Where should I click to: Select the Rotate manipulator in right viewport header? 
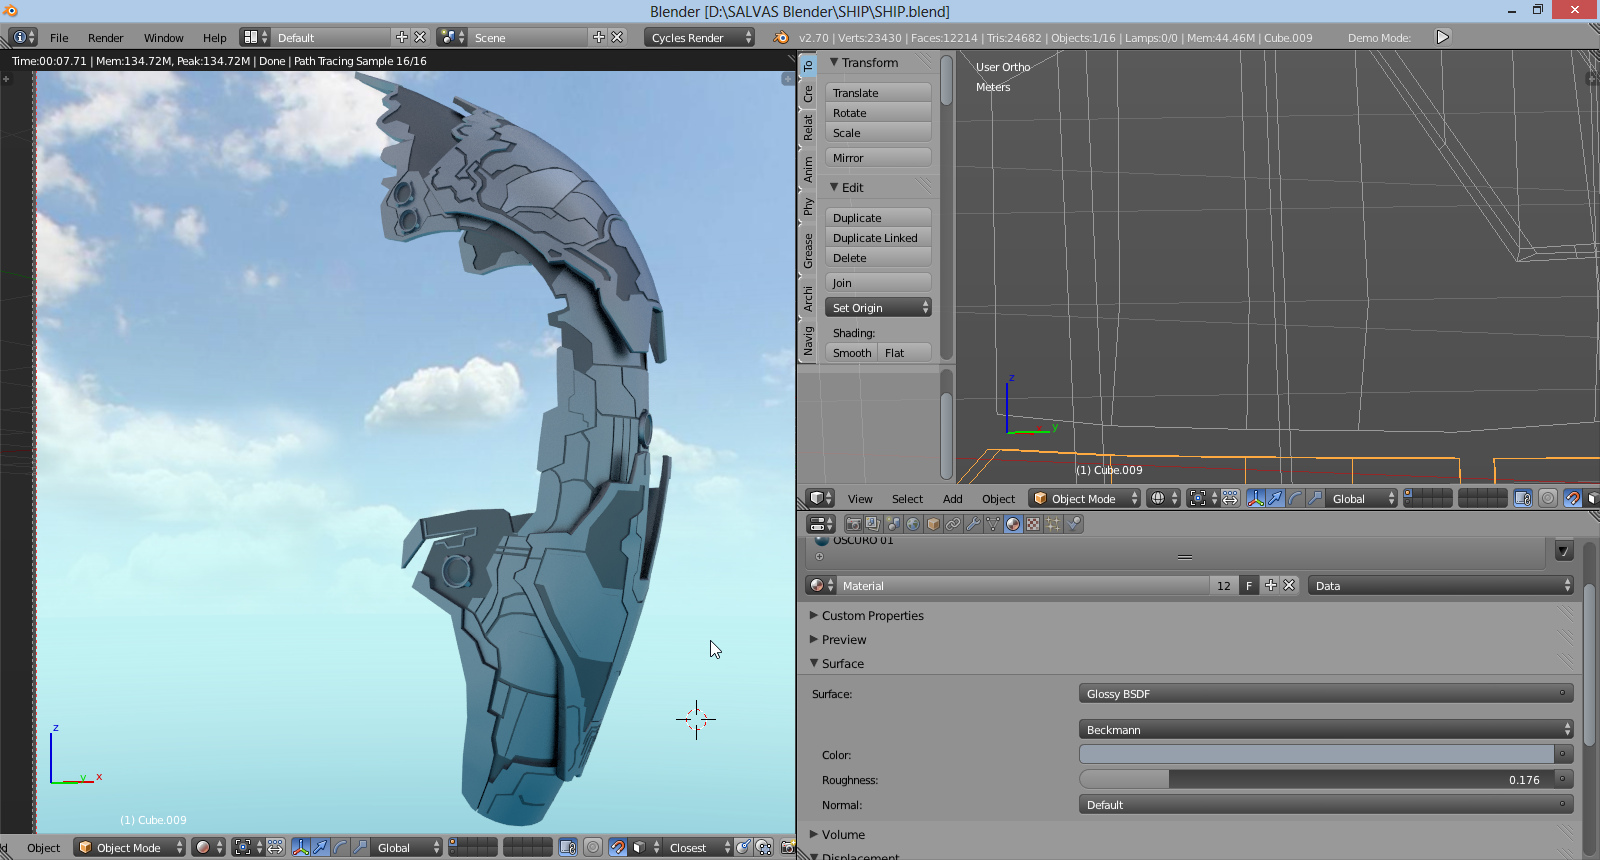tap(1295, 498)
